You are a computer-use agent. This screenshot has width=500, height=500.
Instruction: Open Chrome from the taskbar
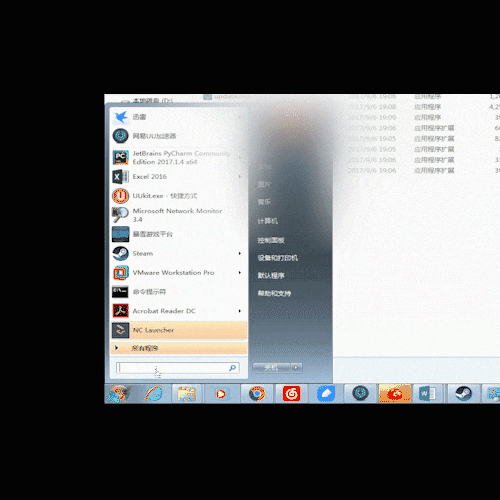[x=257, y=394]
